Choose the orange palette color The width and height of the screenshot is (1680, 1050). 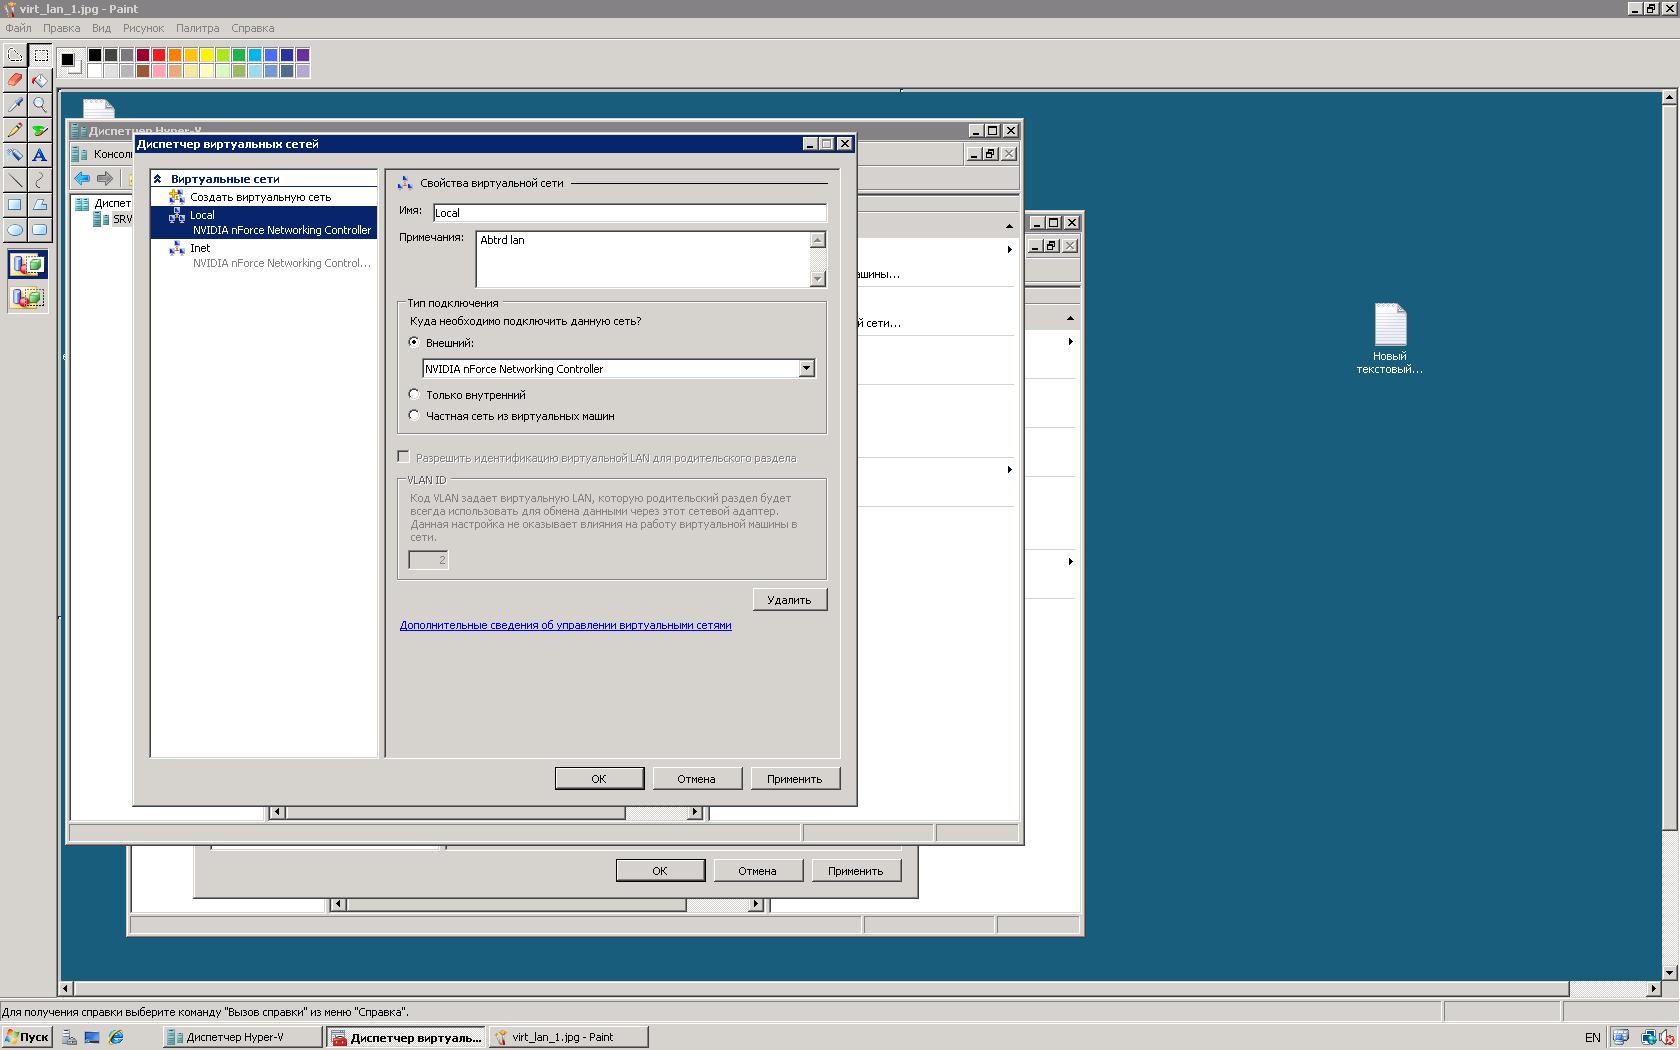(175, 55)
